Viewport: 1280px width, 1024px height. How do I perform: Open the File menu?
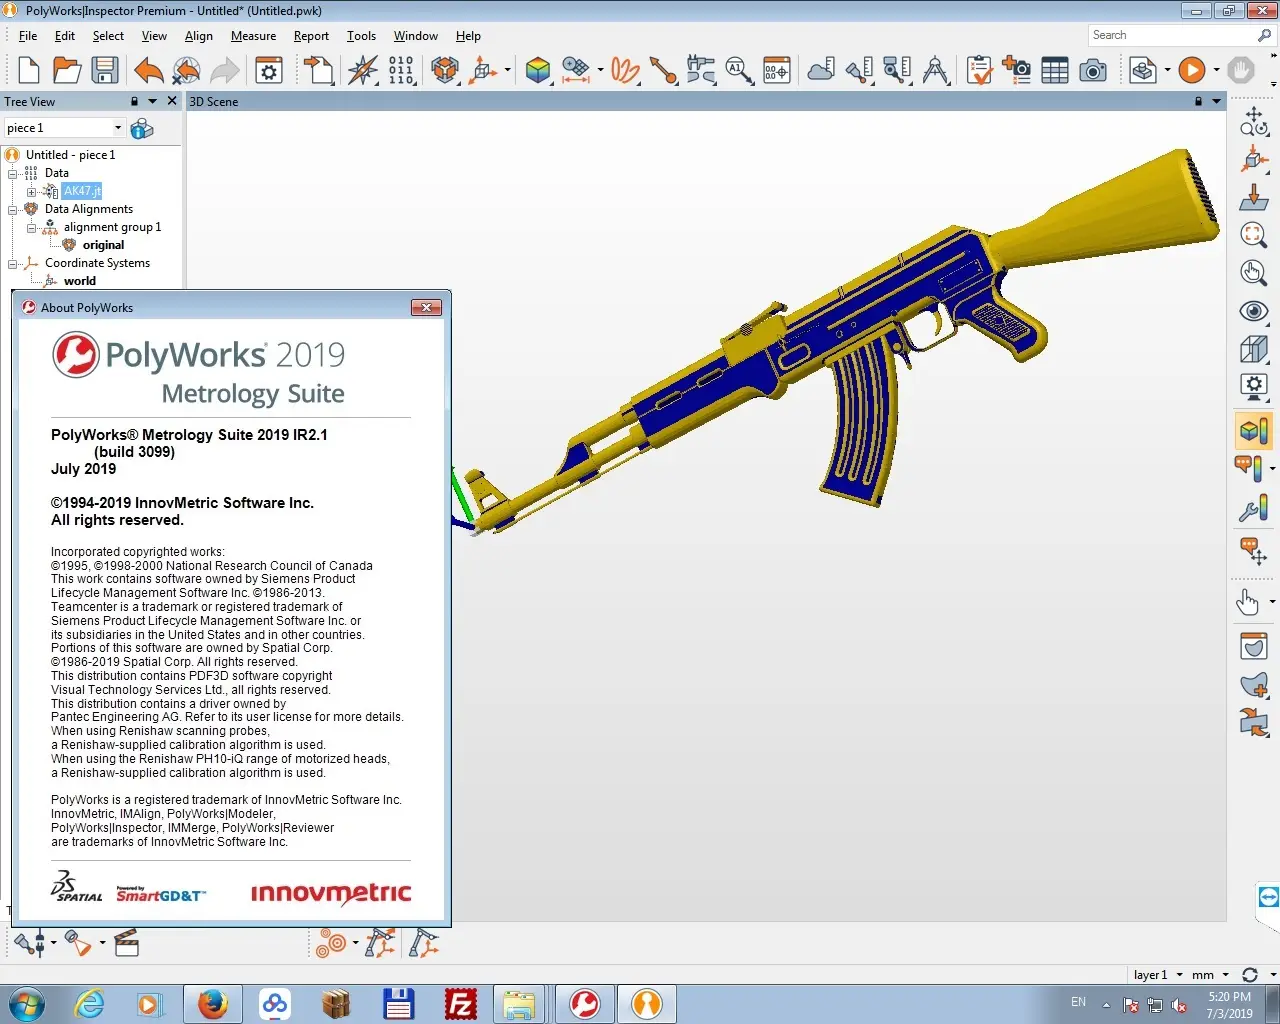click(x=28, y=36)
